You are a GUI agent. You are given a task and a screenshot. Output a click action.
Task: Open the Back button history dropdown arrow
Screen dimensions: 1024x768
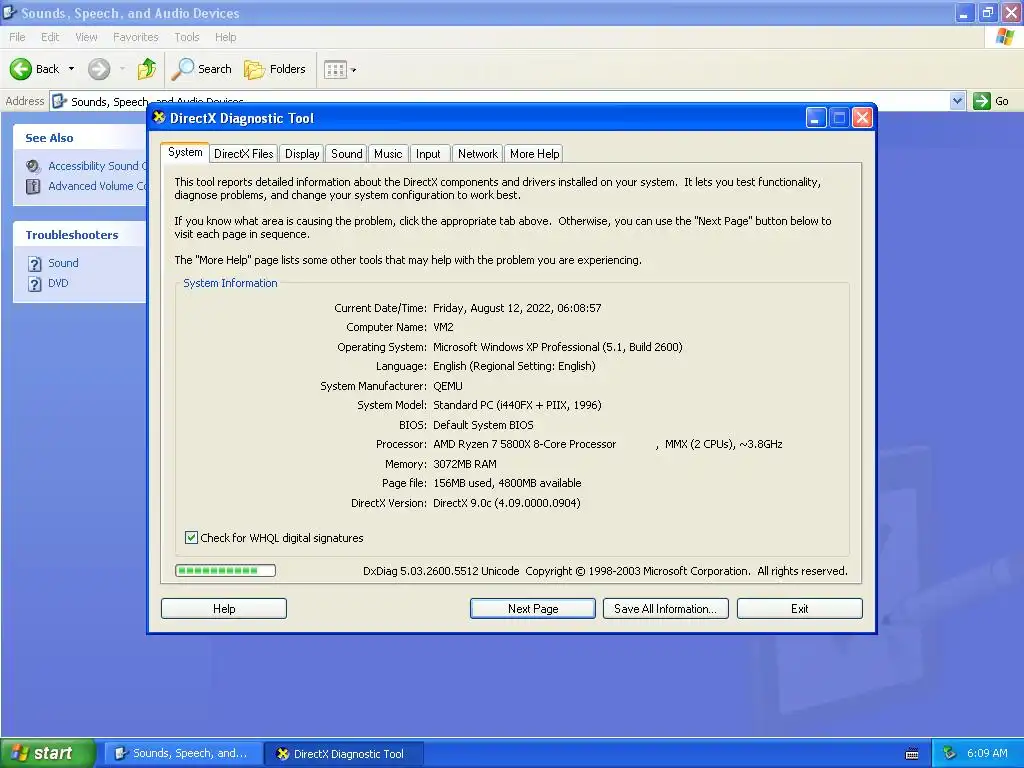[71, 69]
